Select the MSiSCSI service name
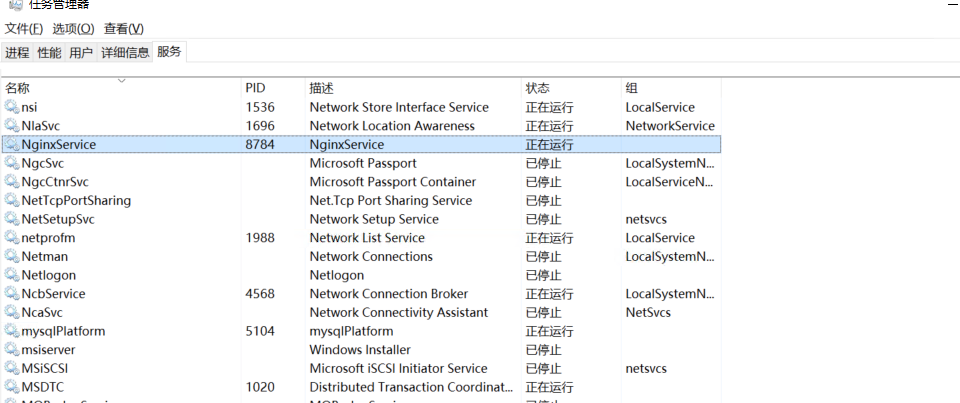This screenshot has width=960, height=403. (45, 369)
